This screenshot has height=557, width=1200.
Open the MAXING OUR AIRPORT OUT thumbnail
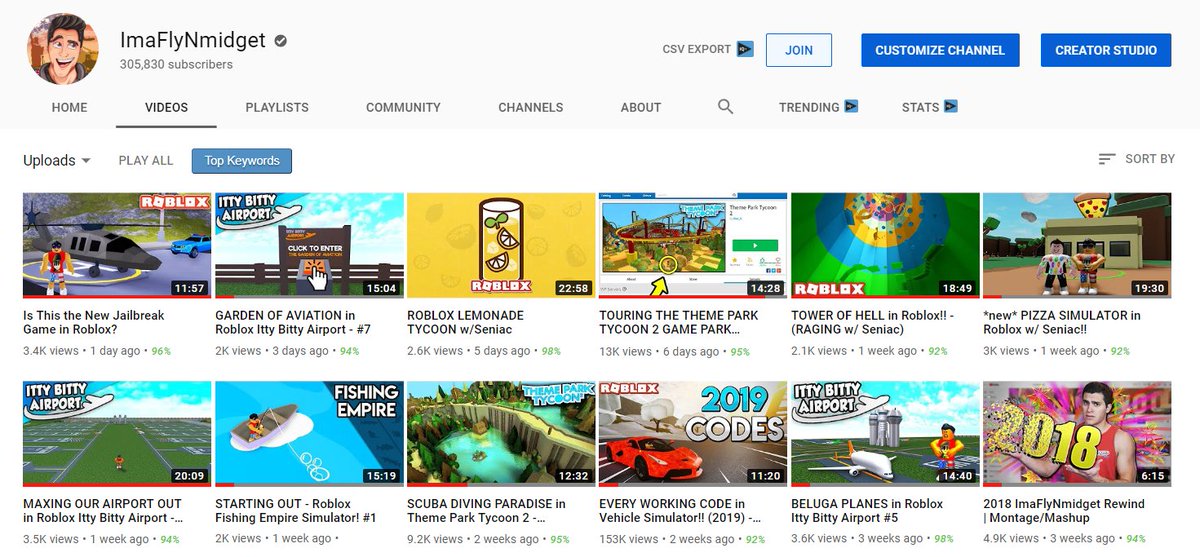tap(117, 434)
